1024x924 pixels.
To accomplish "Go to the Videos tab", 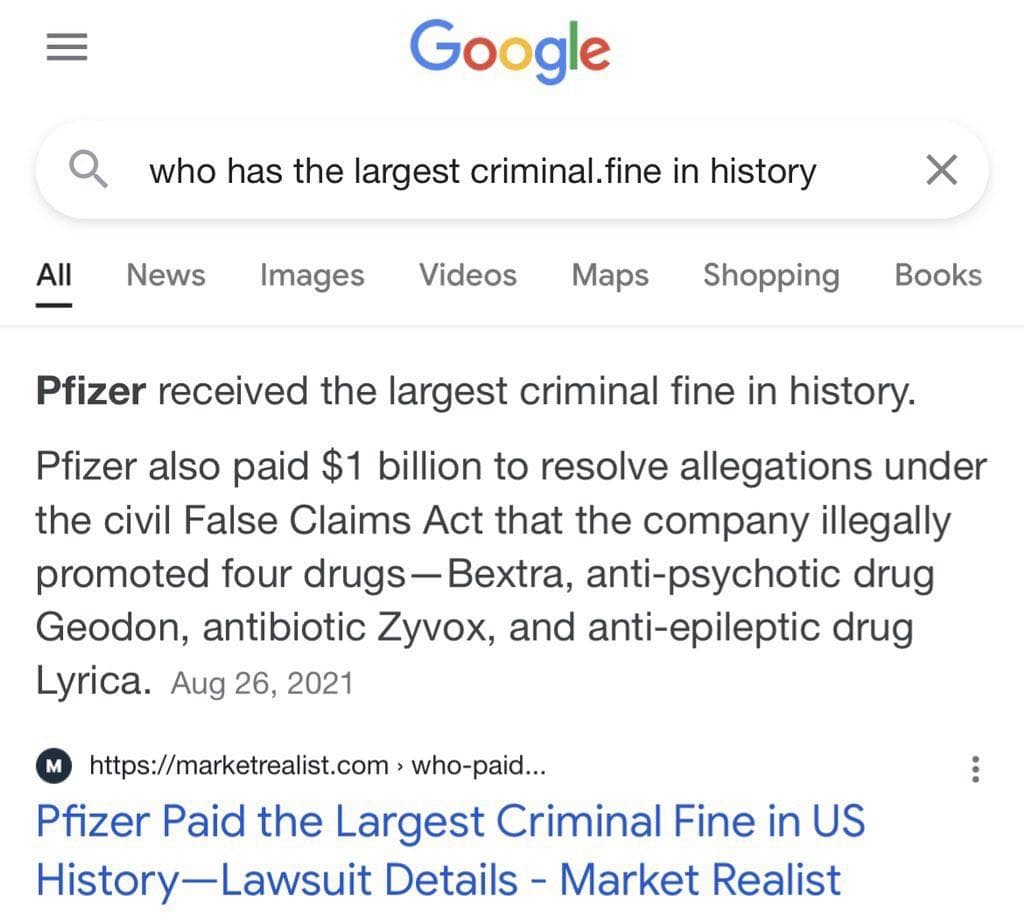I will coord(467,275).
